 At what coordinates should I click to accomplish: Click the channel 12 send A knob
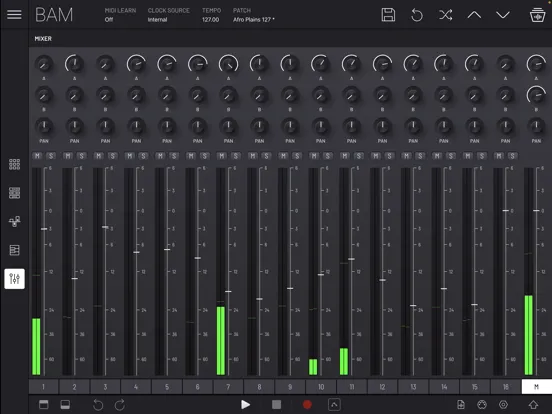382,64
